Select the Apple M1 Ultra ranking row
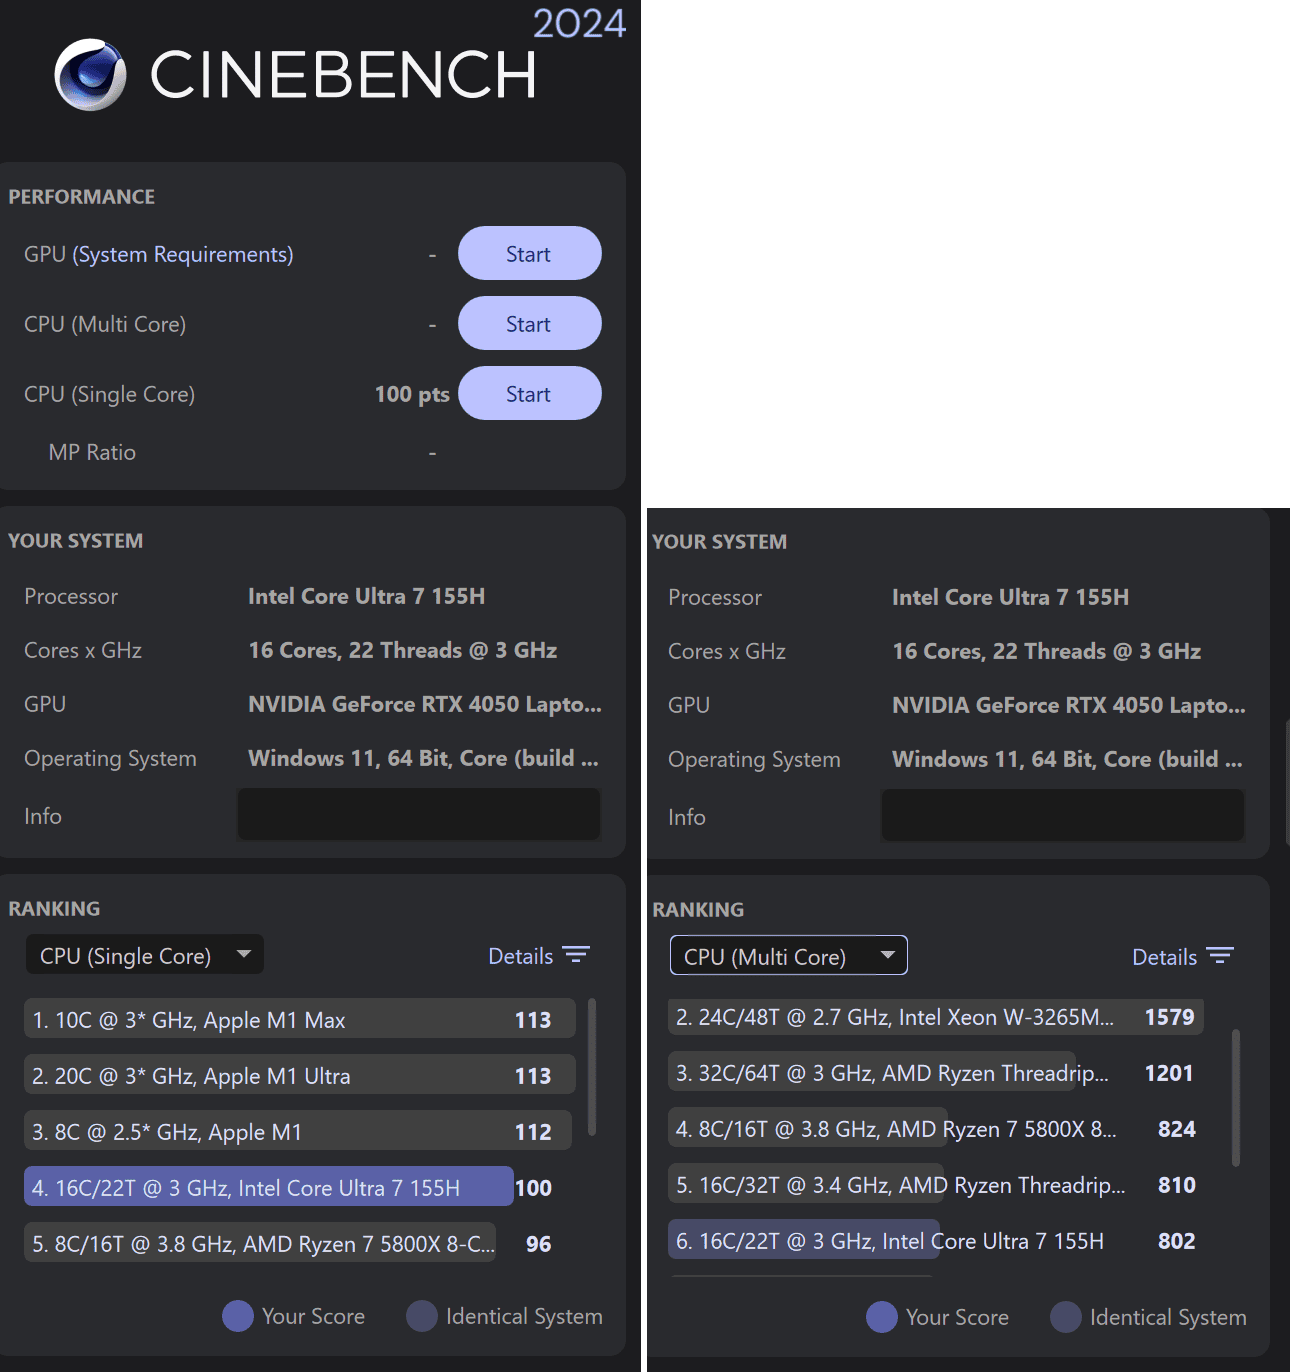This screenshot has width=1292, height=1372. (x=300, y=1075)
